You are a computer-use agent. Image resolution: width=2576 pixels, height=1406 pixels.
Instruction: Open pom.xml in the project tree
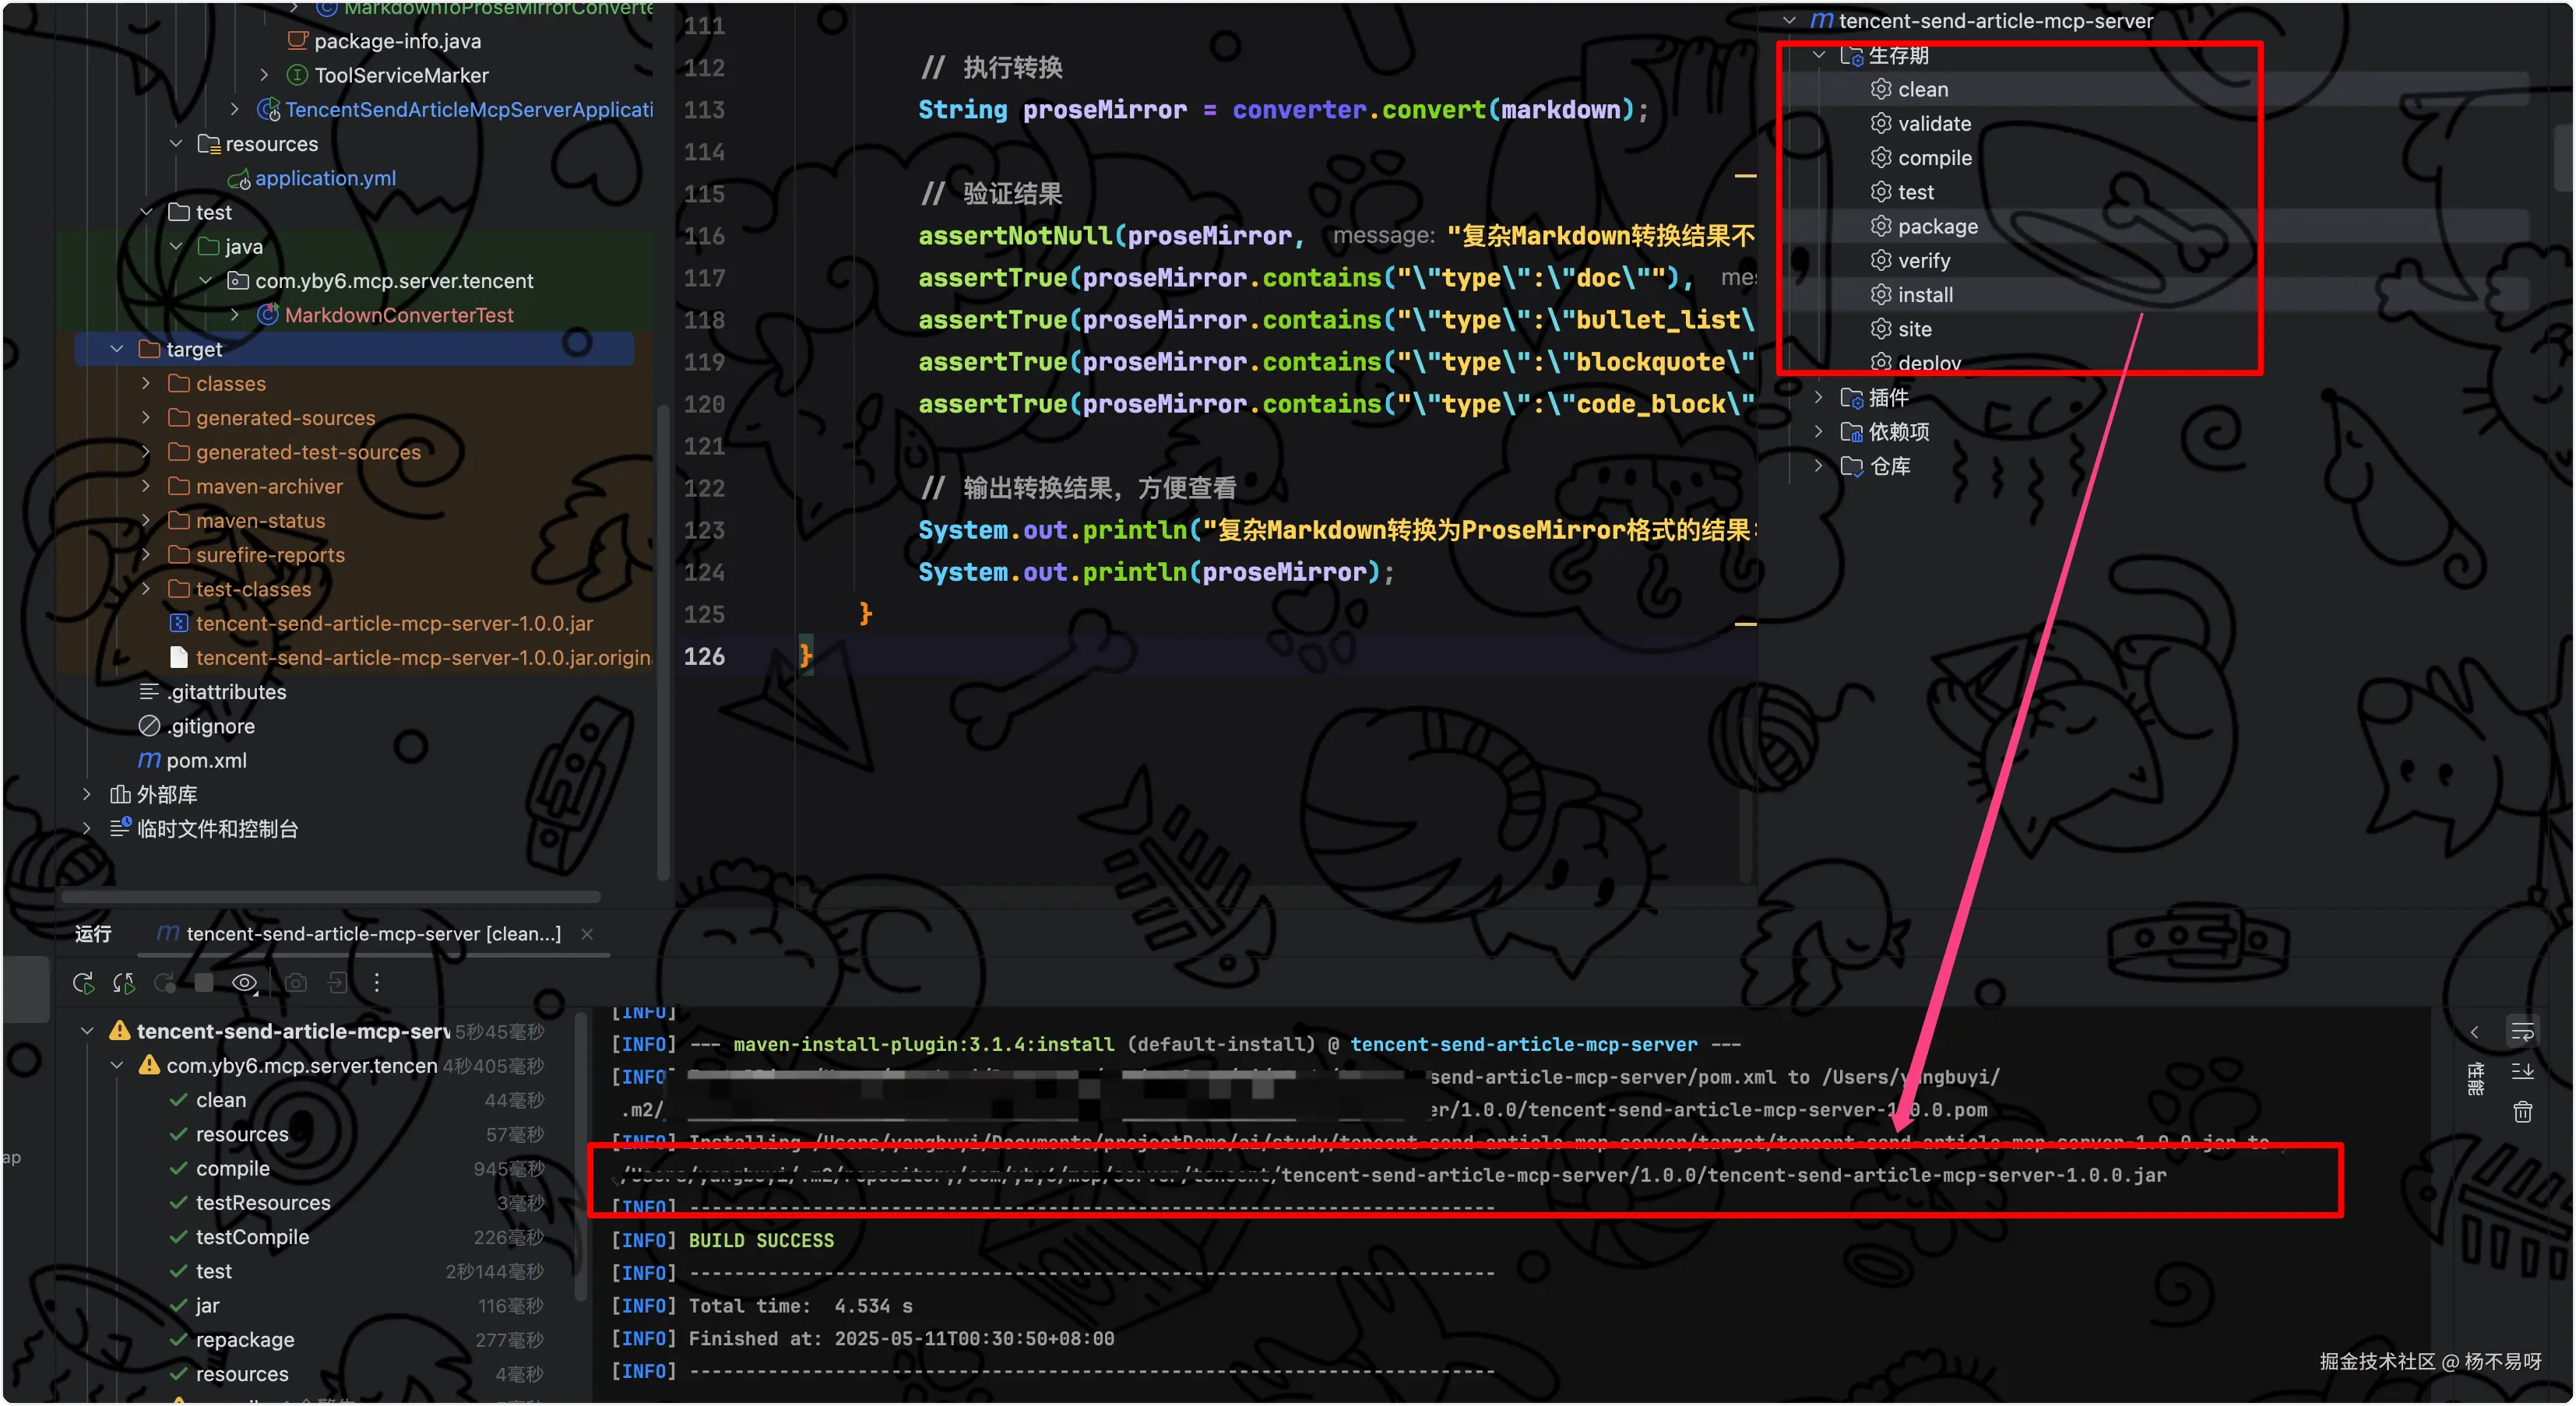click(206, 760)
